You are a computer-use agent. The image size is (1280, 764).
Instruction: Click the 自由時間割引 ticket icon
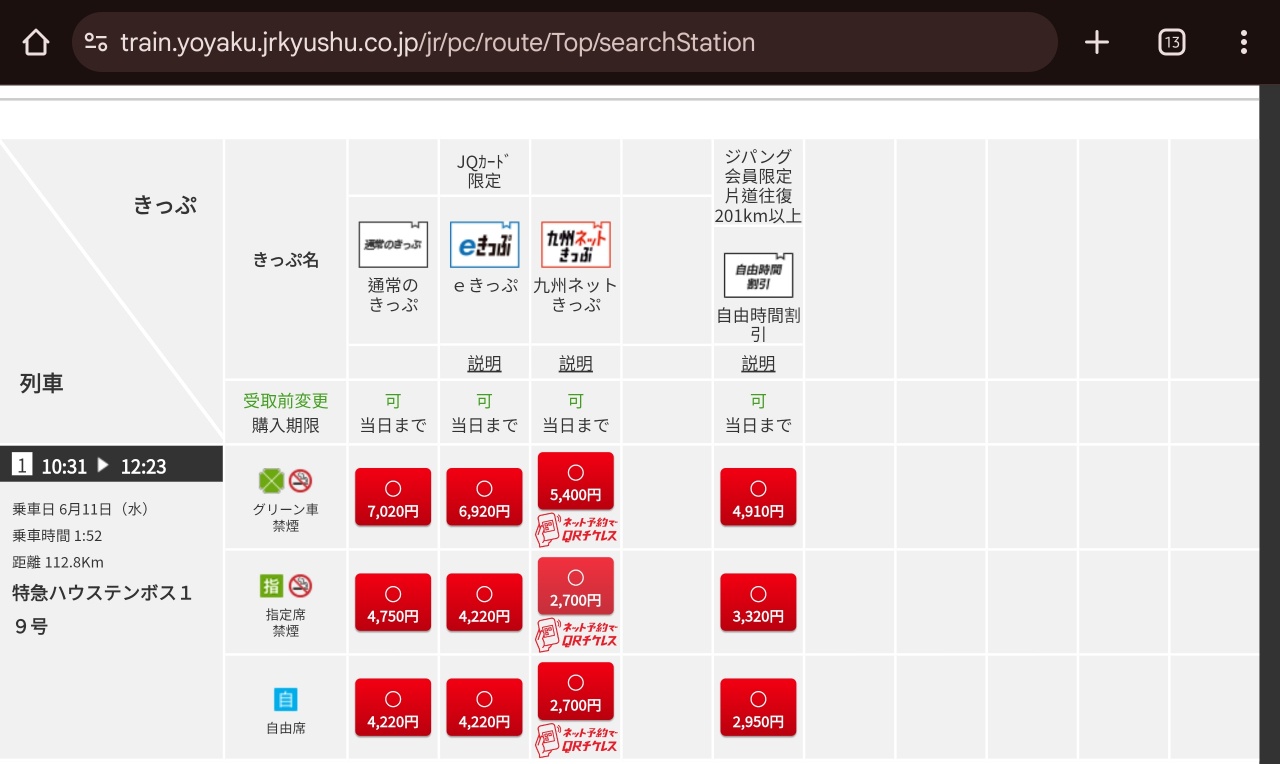coord(758,275)
